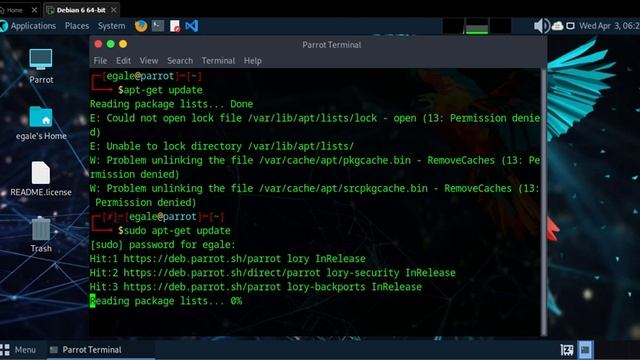Open the System menu
Screen dimensions: 640x360
click(x=111, y=26)
